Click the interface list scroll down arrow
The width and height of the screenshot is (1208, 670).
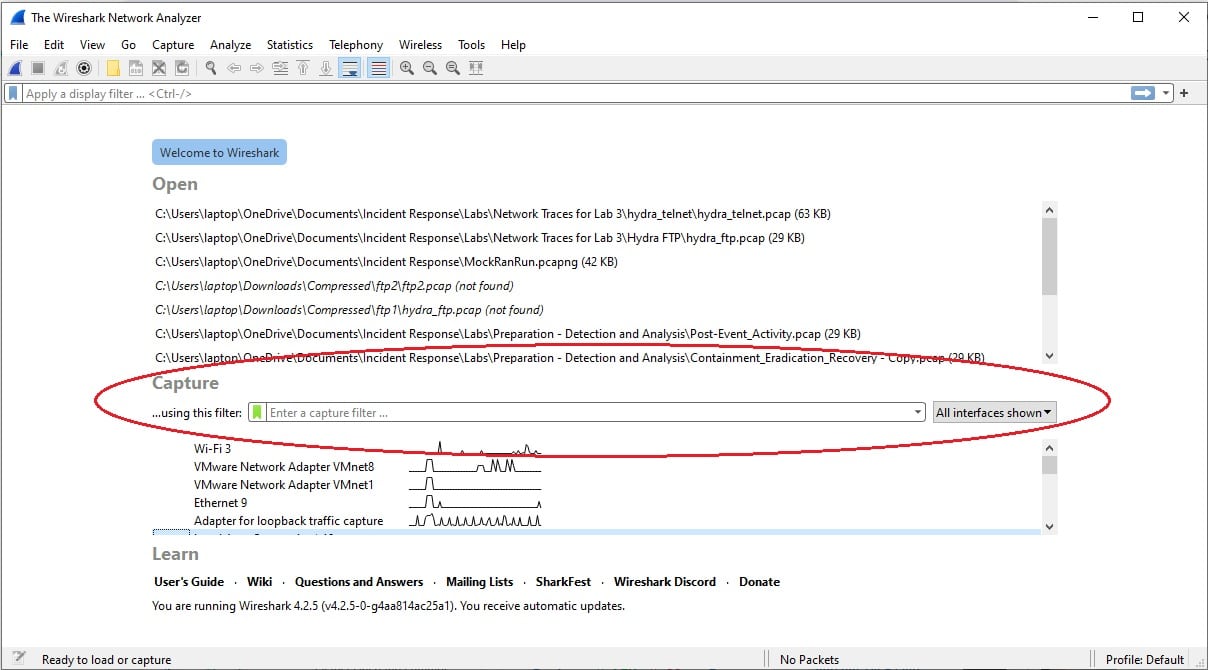1049,526
